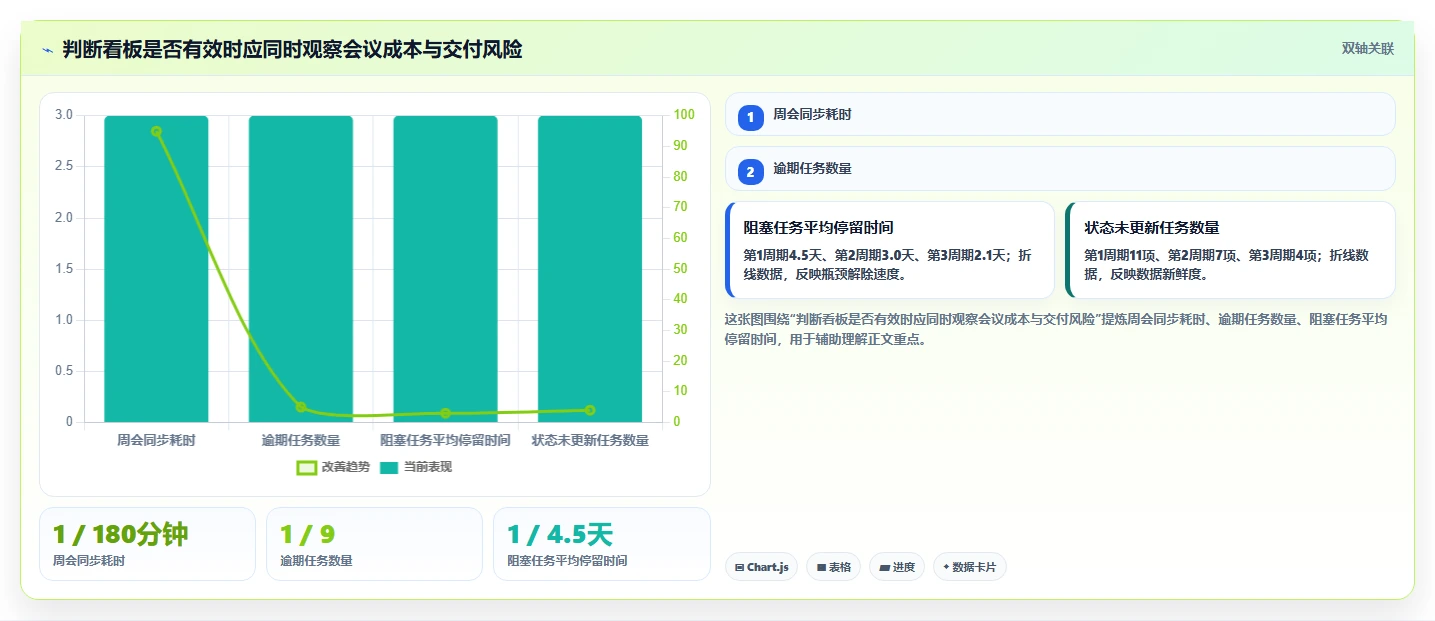
Task: Click the x-axis label 周会同步耗时
Action: click(156, 440)
